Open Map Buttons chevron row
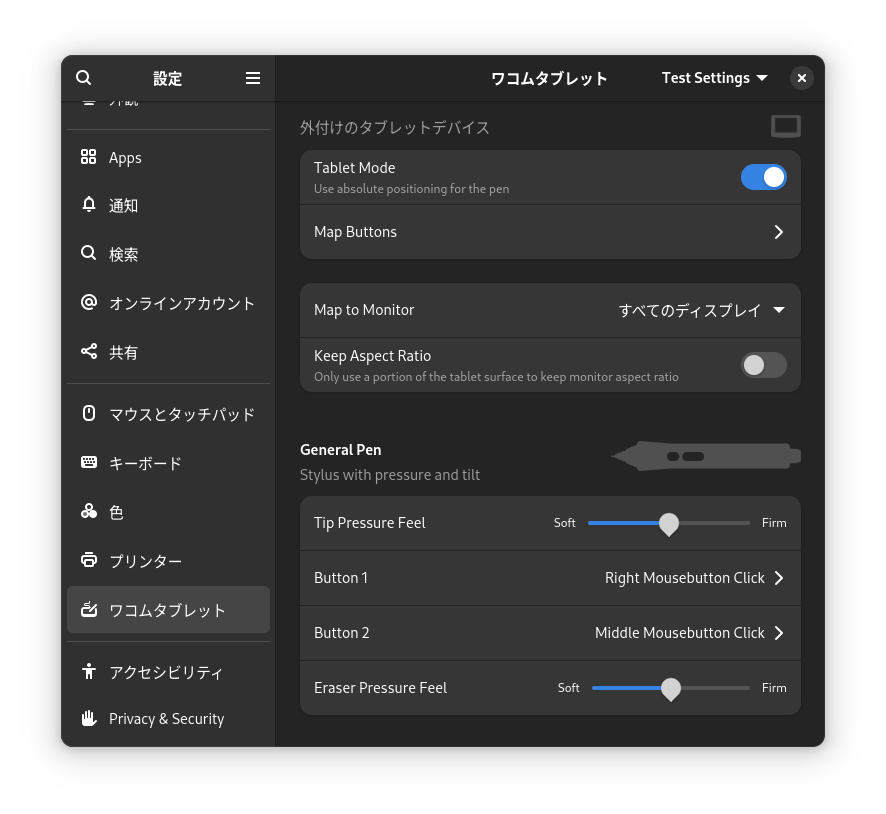Screen dimensions: 886x814 click(550, 232)
